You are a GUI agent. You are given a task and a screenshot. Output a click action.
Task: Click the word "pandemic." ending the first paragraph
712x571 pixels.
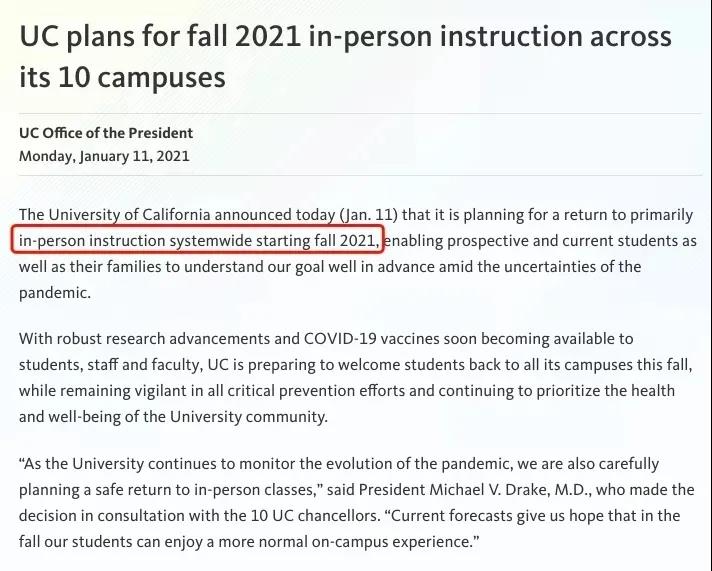(54, 293)
